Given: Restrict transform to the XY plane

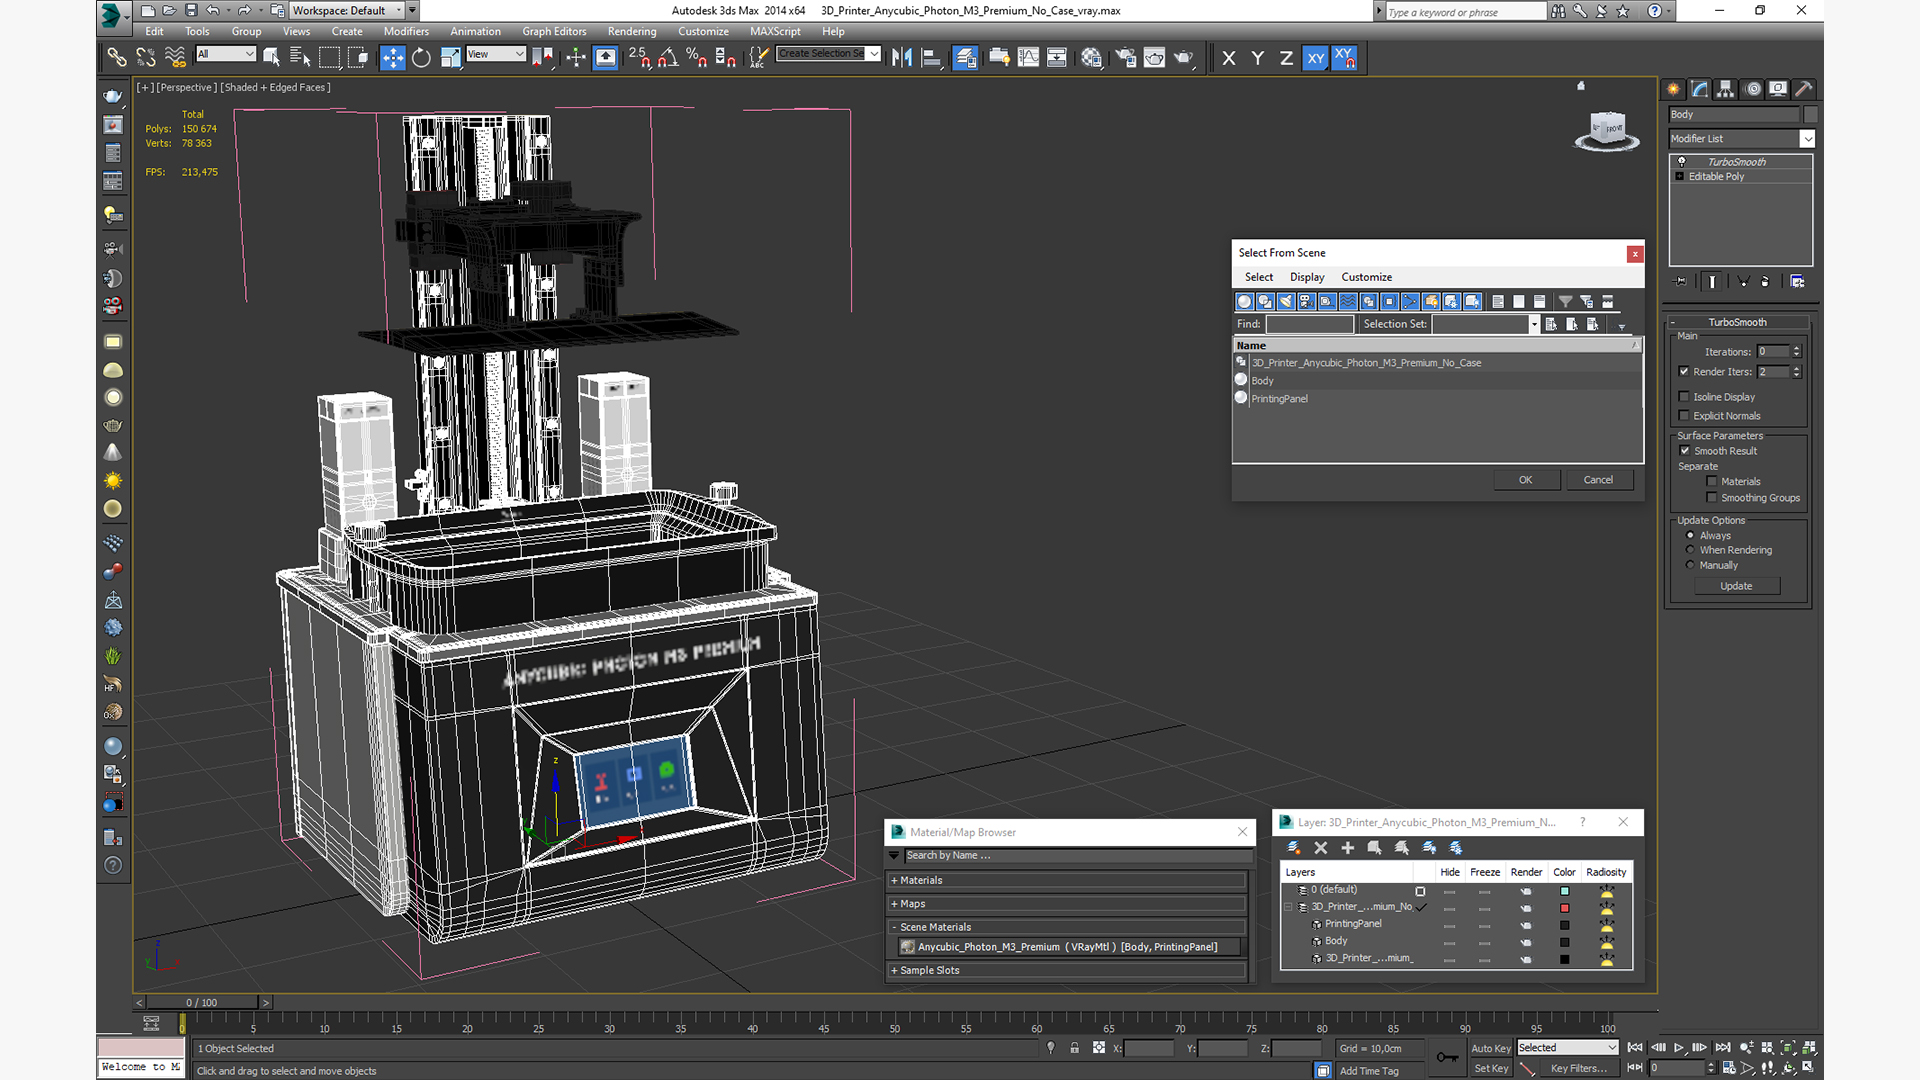Looking at the screenshot, I should tap(1315, 58).
